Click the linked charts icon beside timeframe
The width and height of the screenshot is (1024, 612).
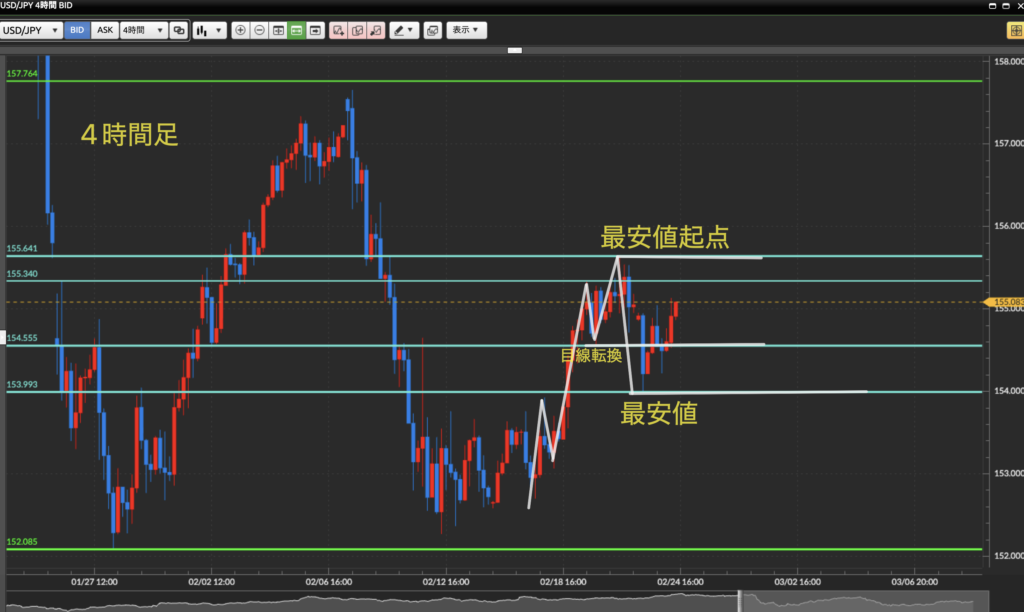coord(178,31)
